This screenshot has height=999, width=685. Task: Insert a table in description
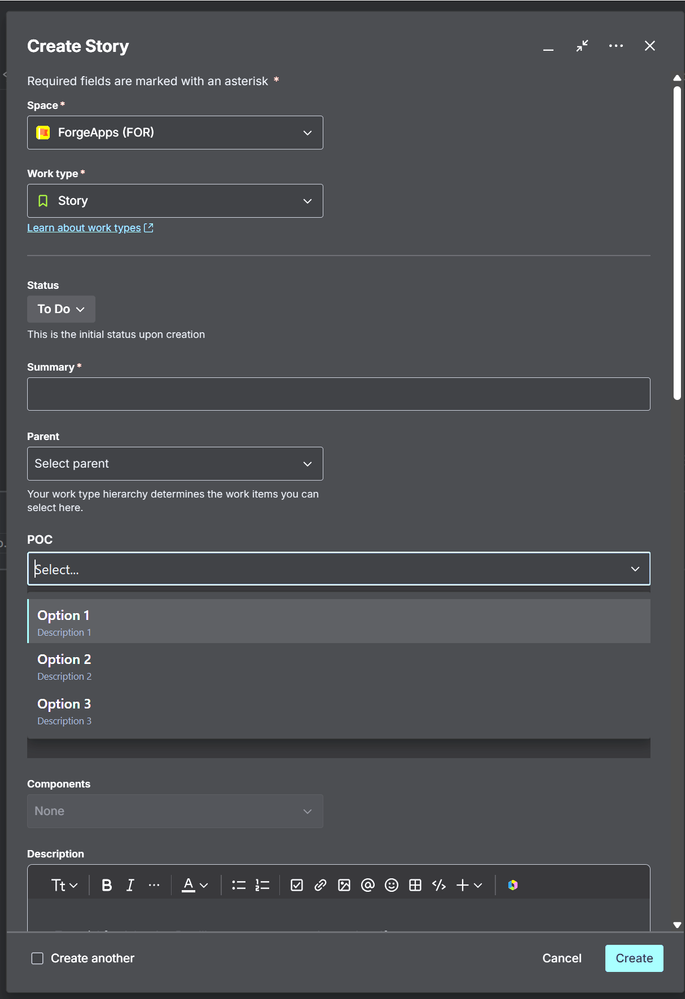[415, 885]
